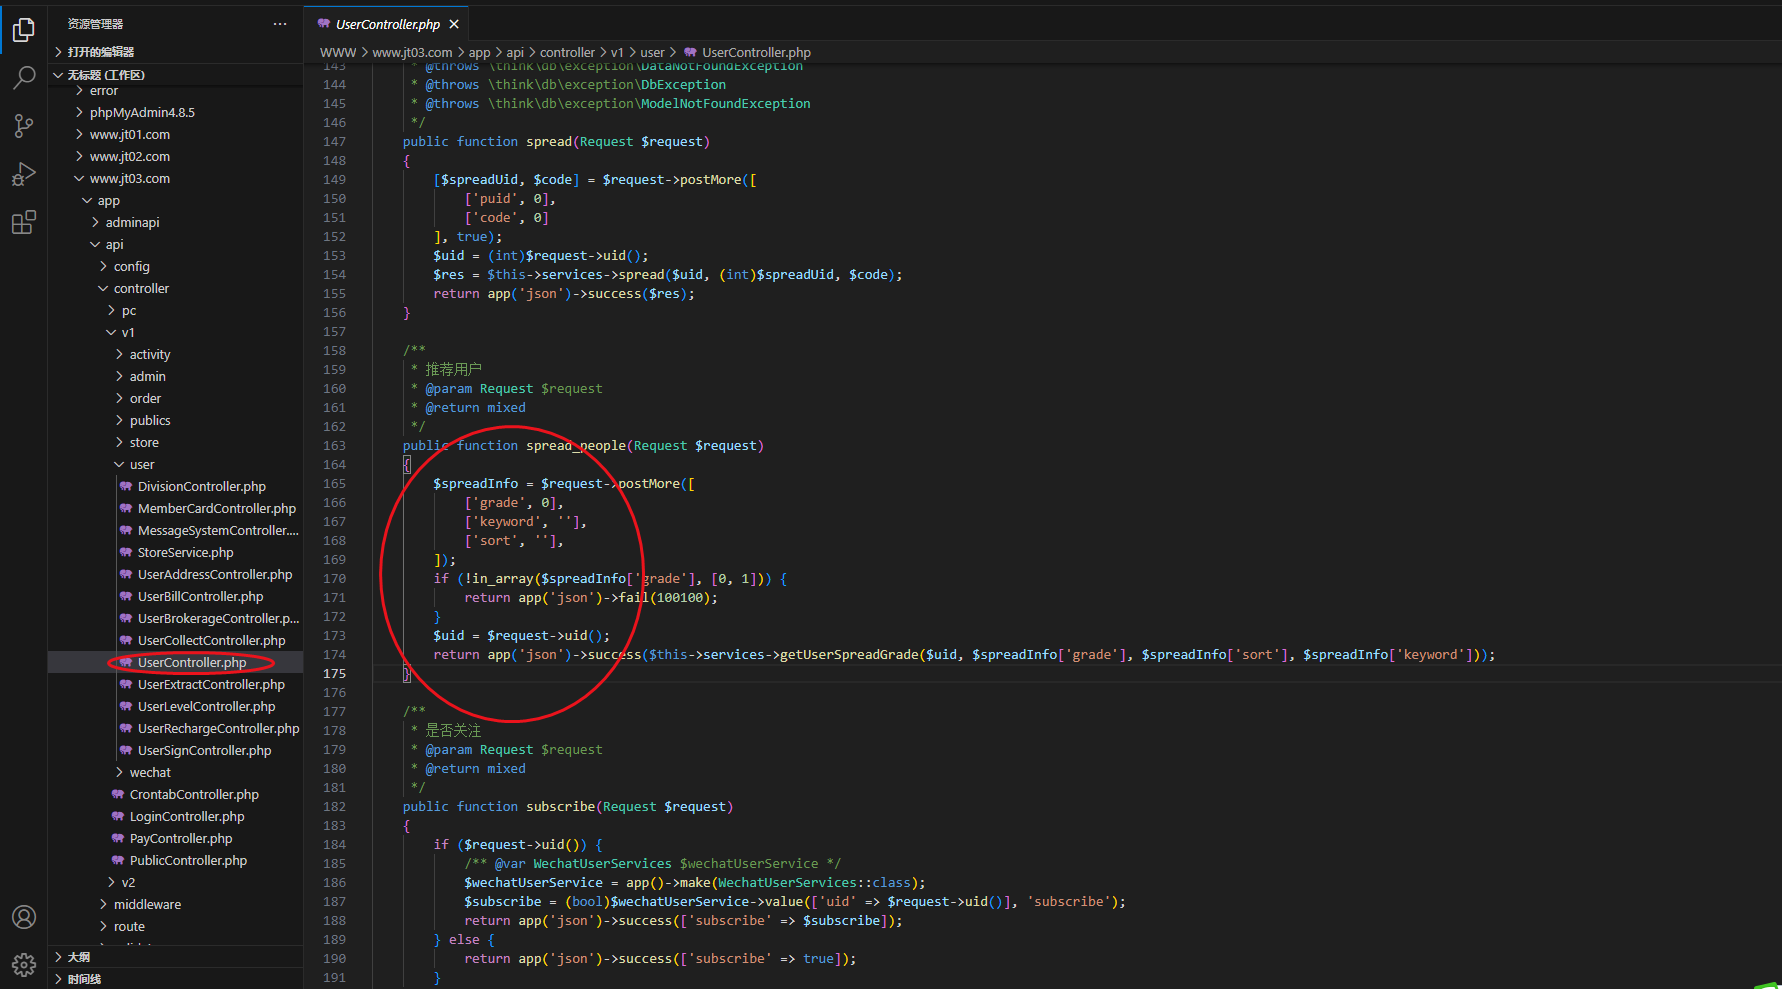Open the Explorer view in activity bar
The width and height of the screenshot is (1782, 989).
(x=24, y=31)
